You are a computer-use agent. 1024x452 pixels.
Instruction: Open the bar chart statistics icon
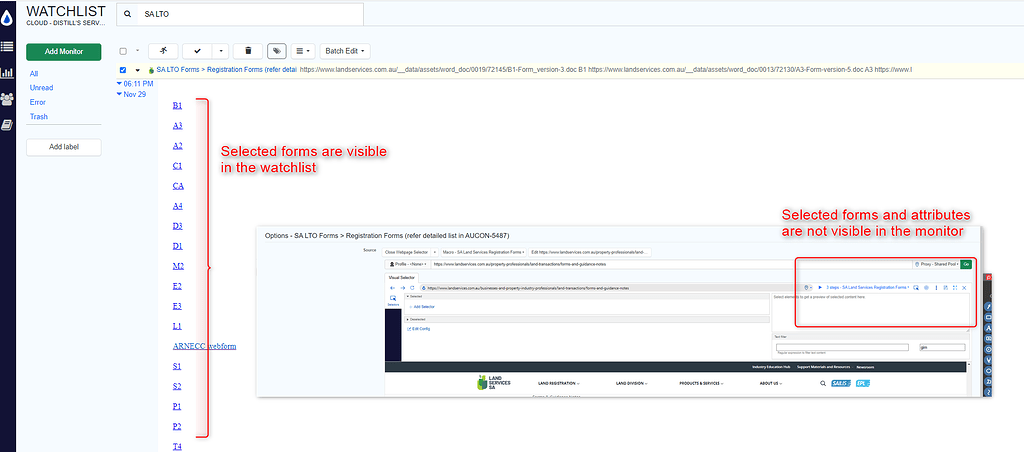(x=7, y=73)
